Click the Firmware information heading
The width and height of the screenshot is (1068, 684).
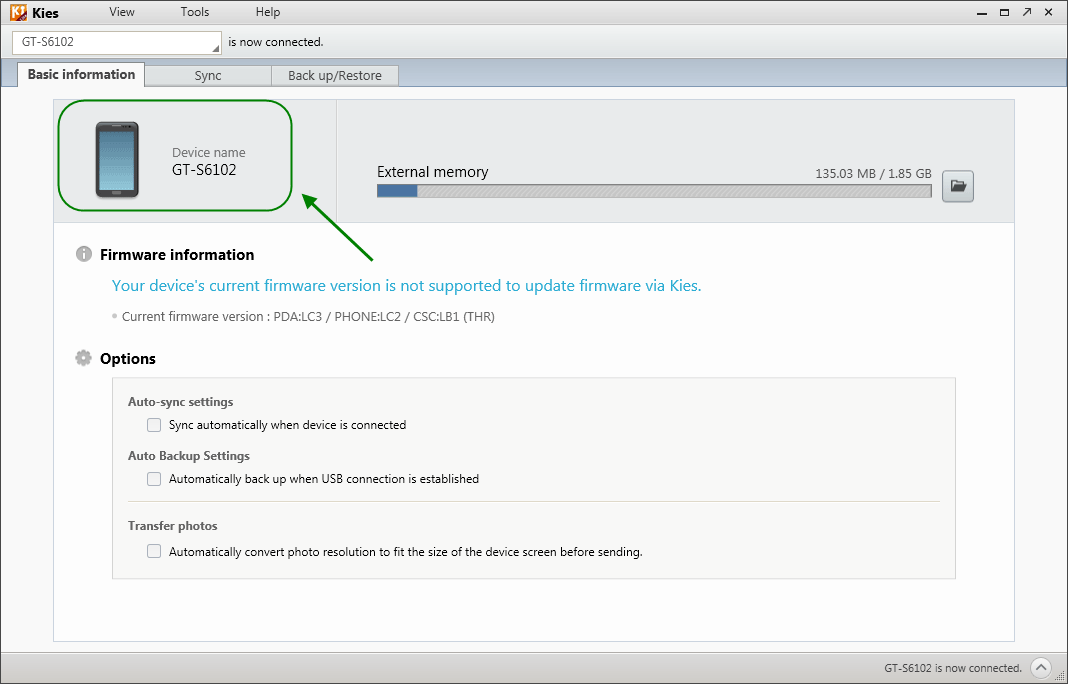(x=177, y=255)
